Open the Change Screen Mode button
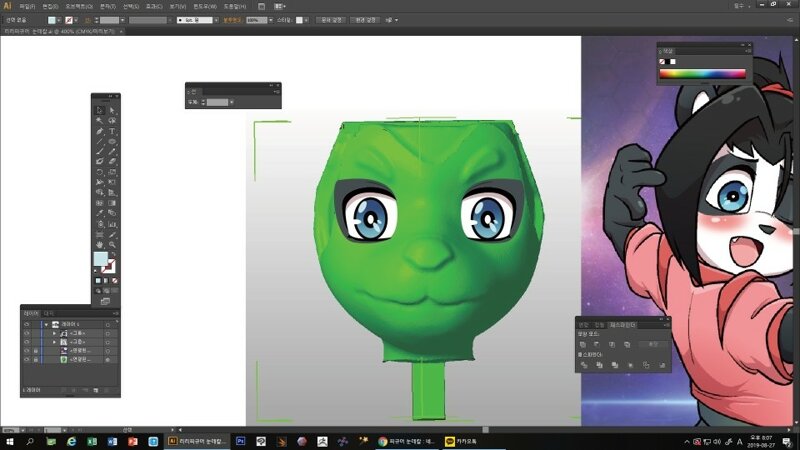Viewport: 800px width, 450px height. 105,301
